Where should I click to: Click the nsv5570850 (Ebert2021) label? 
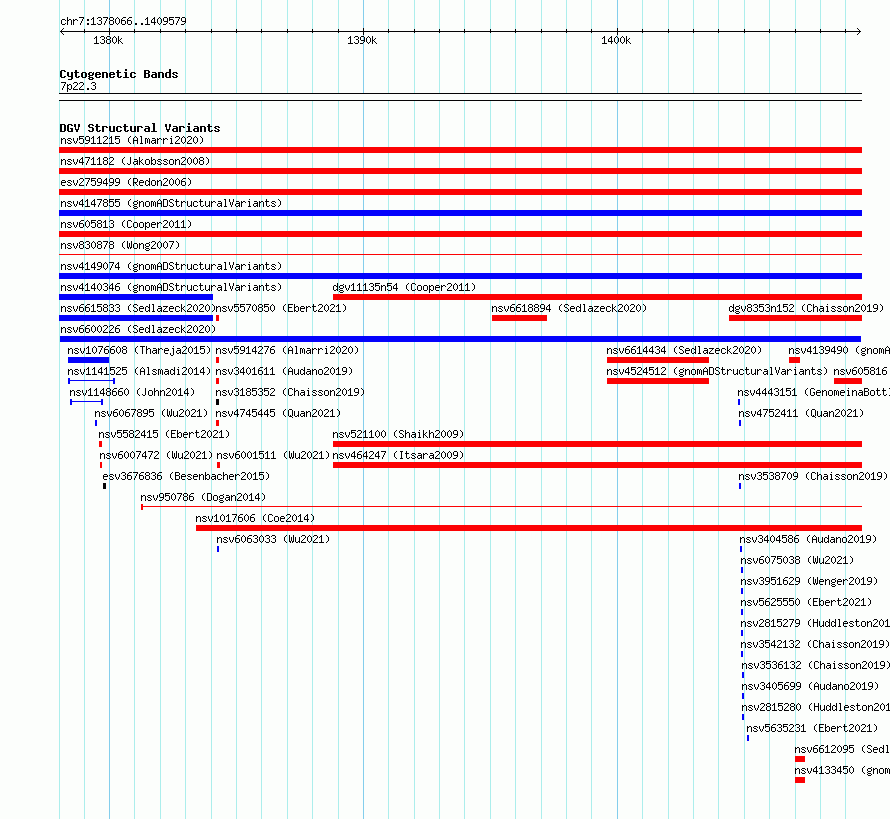pyautogui.click(x=281, y=308)
